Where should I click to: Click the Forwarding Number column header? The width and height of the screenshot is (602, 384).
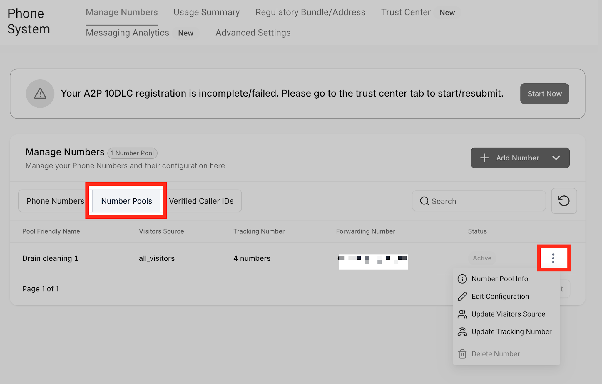pos(366,231)
